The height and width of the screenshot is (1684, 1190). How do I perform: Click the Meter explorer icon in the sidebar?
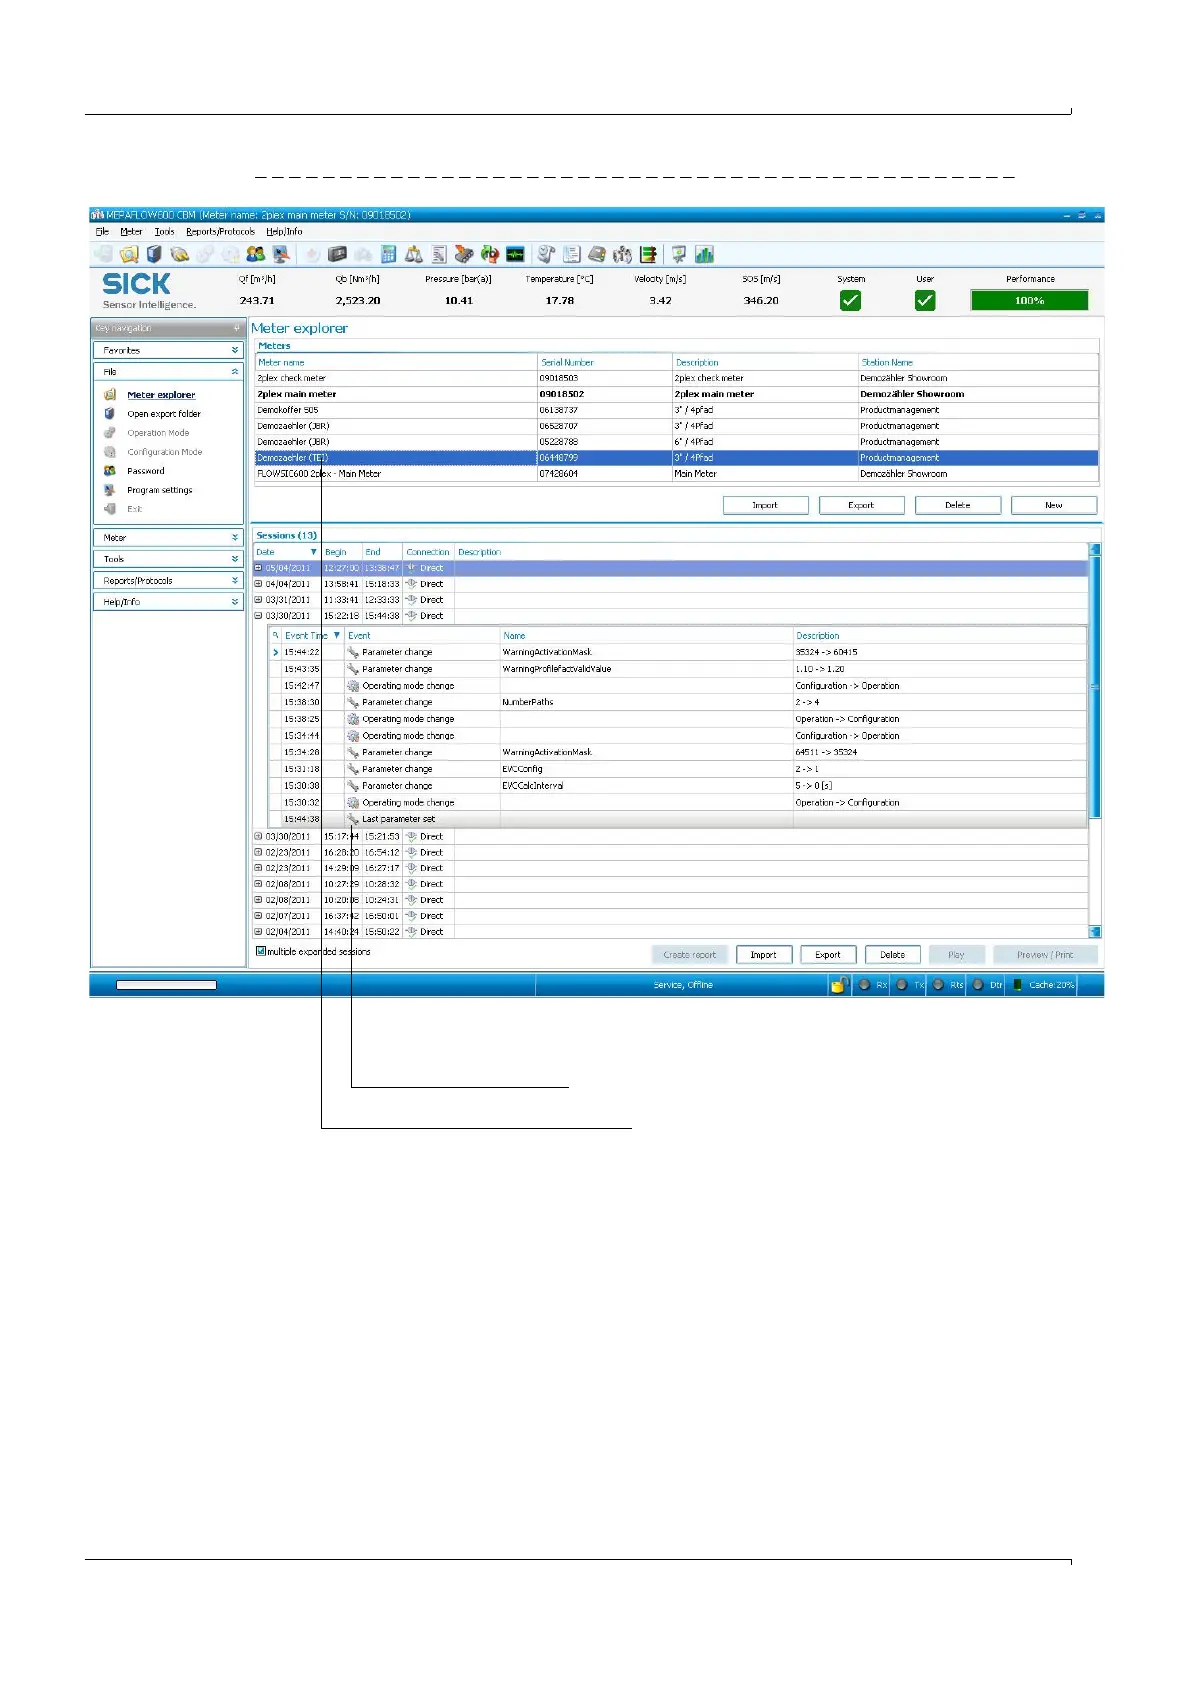pos(110,395)
